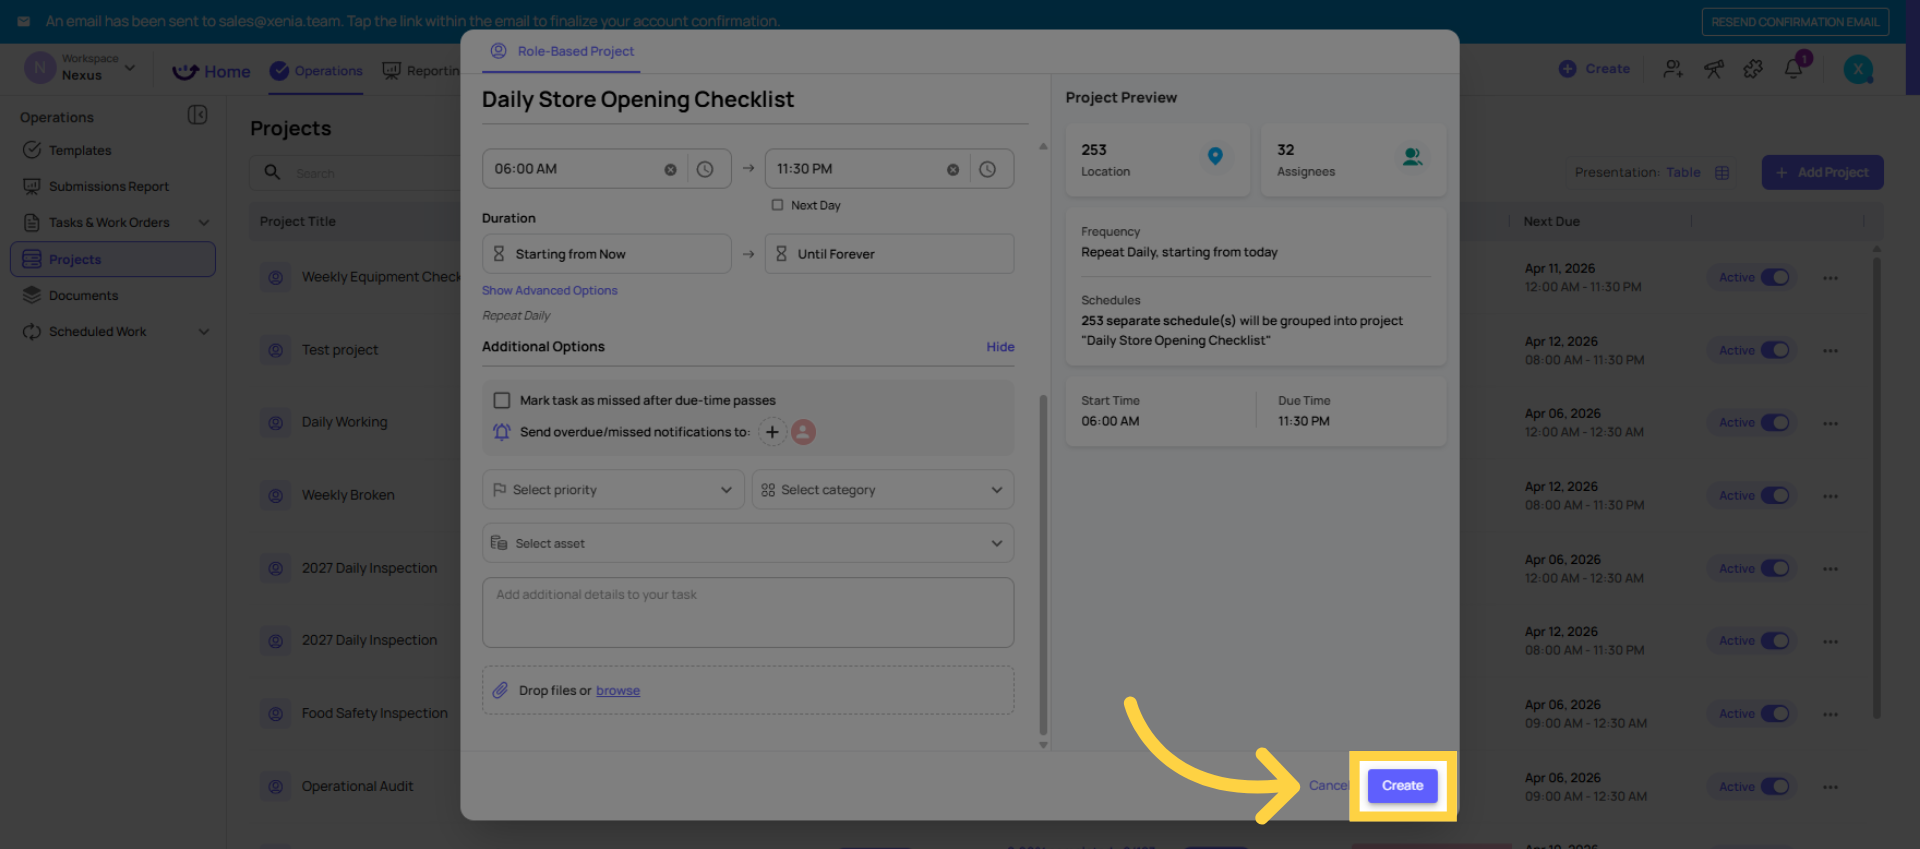Click the additional task details text area

pyautogui.click(x=747, y=612)
